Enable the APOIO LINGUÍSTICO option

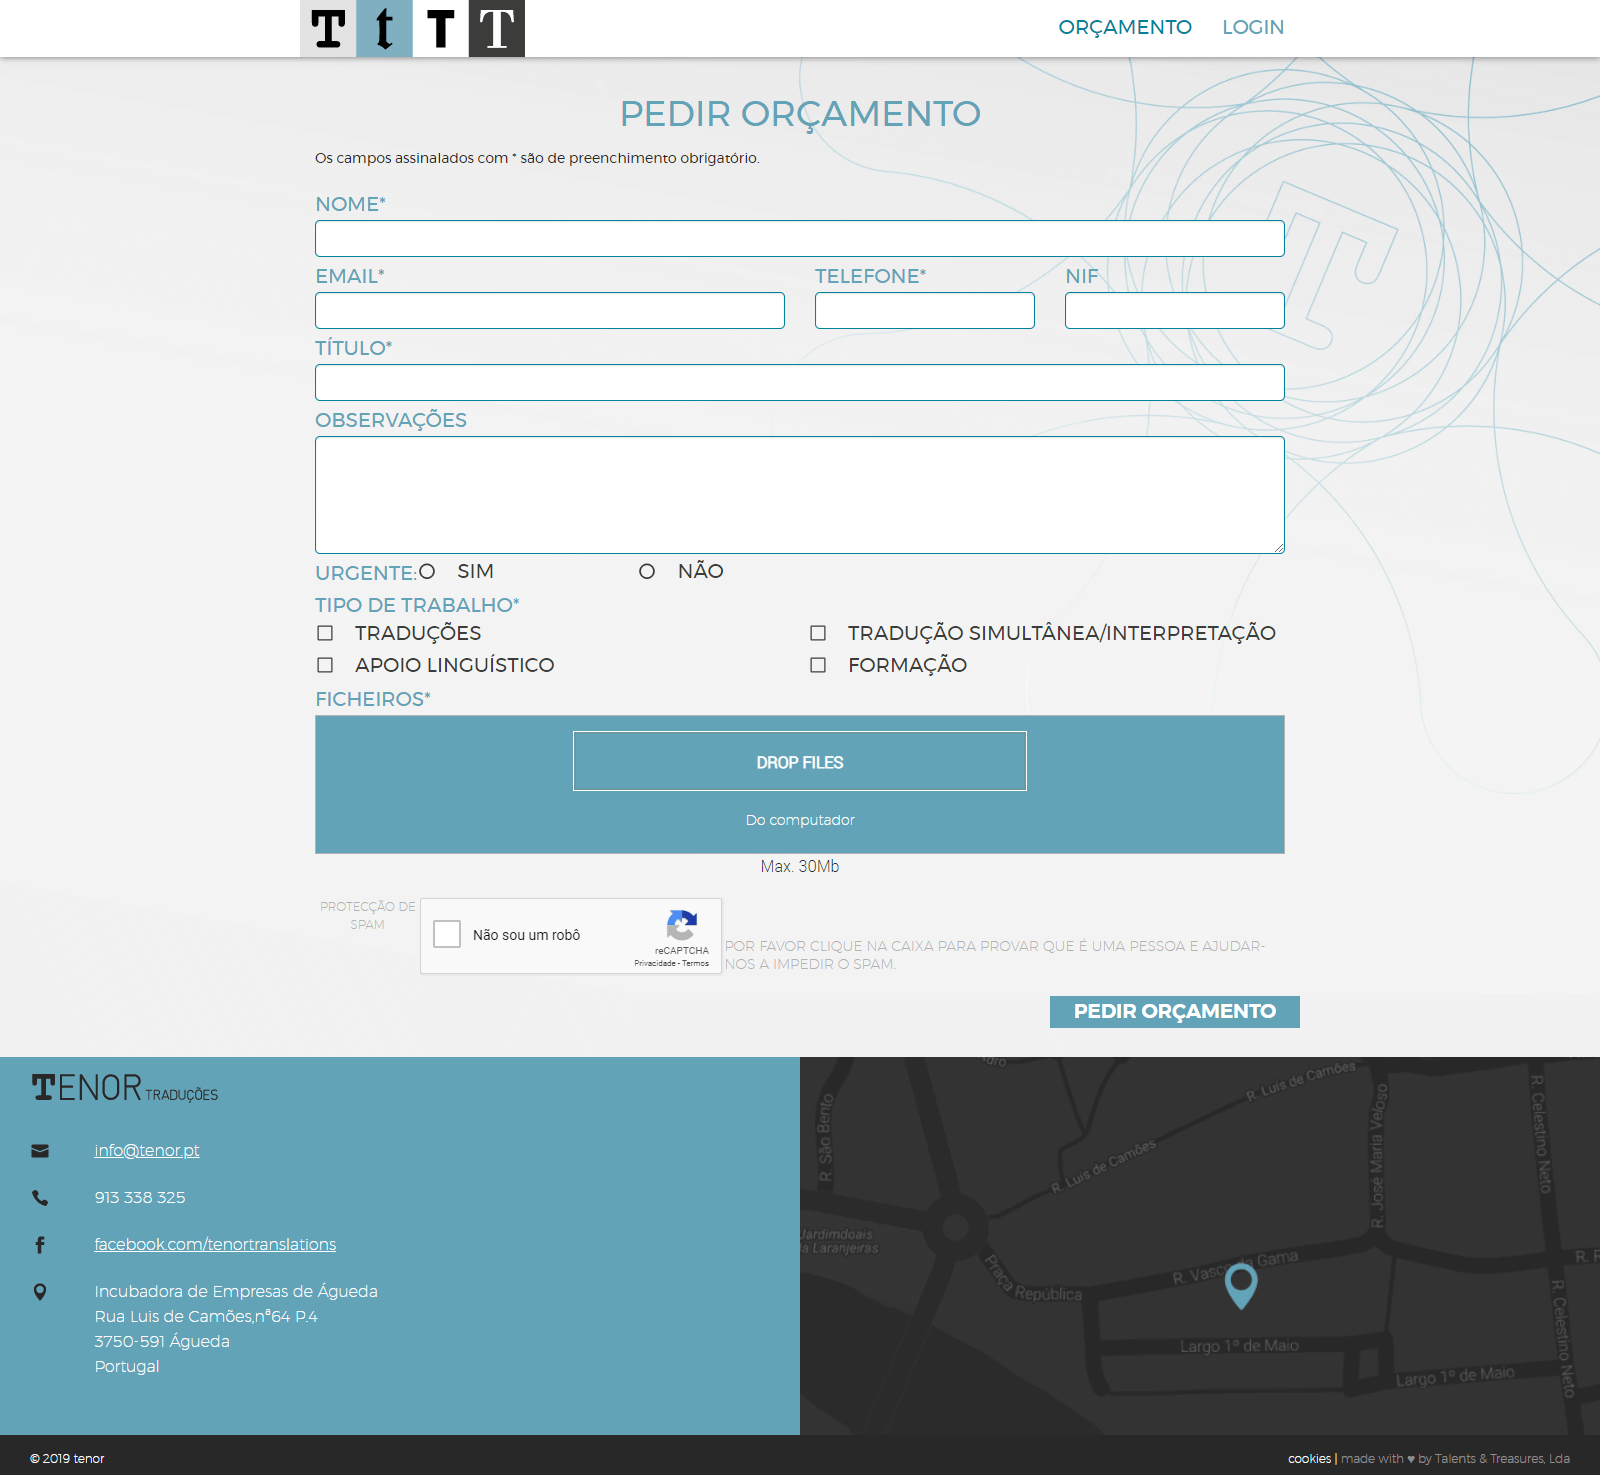click(324, 664)
